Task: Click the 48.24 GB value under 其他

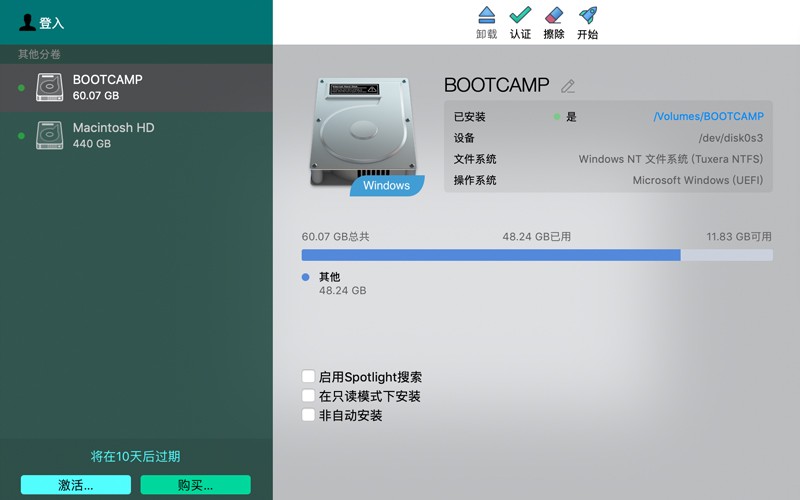Action: click(342, 290)
